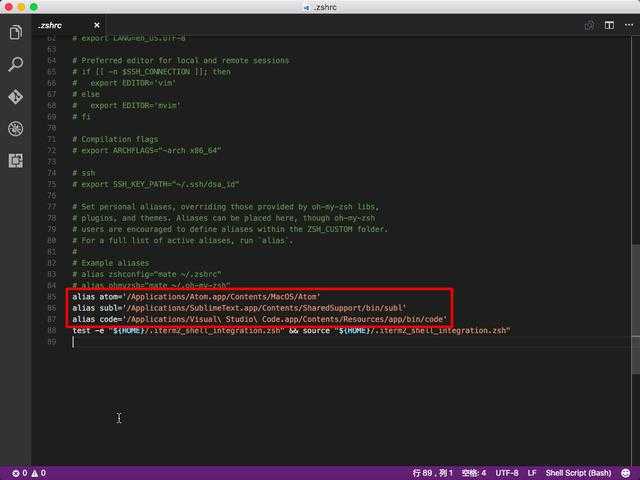The image size is (640, 480).
Task: Select the .zshrc editor tab
Action: point(50,25)
